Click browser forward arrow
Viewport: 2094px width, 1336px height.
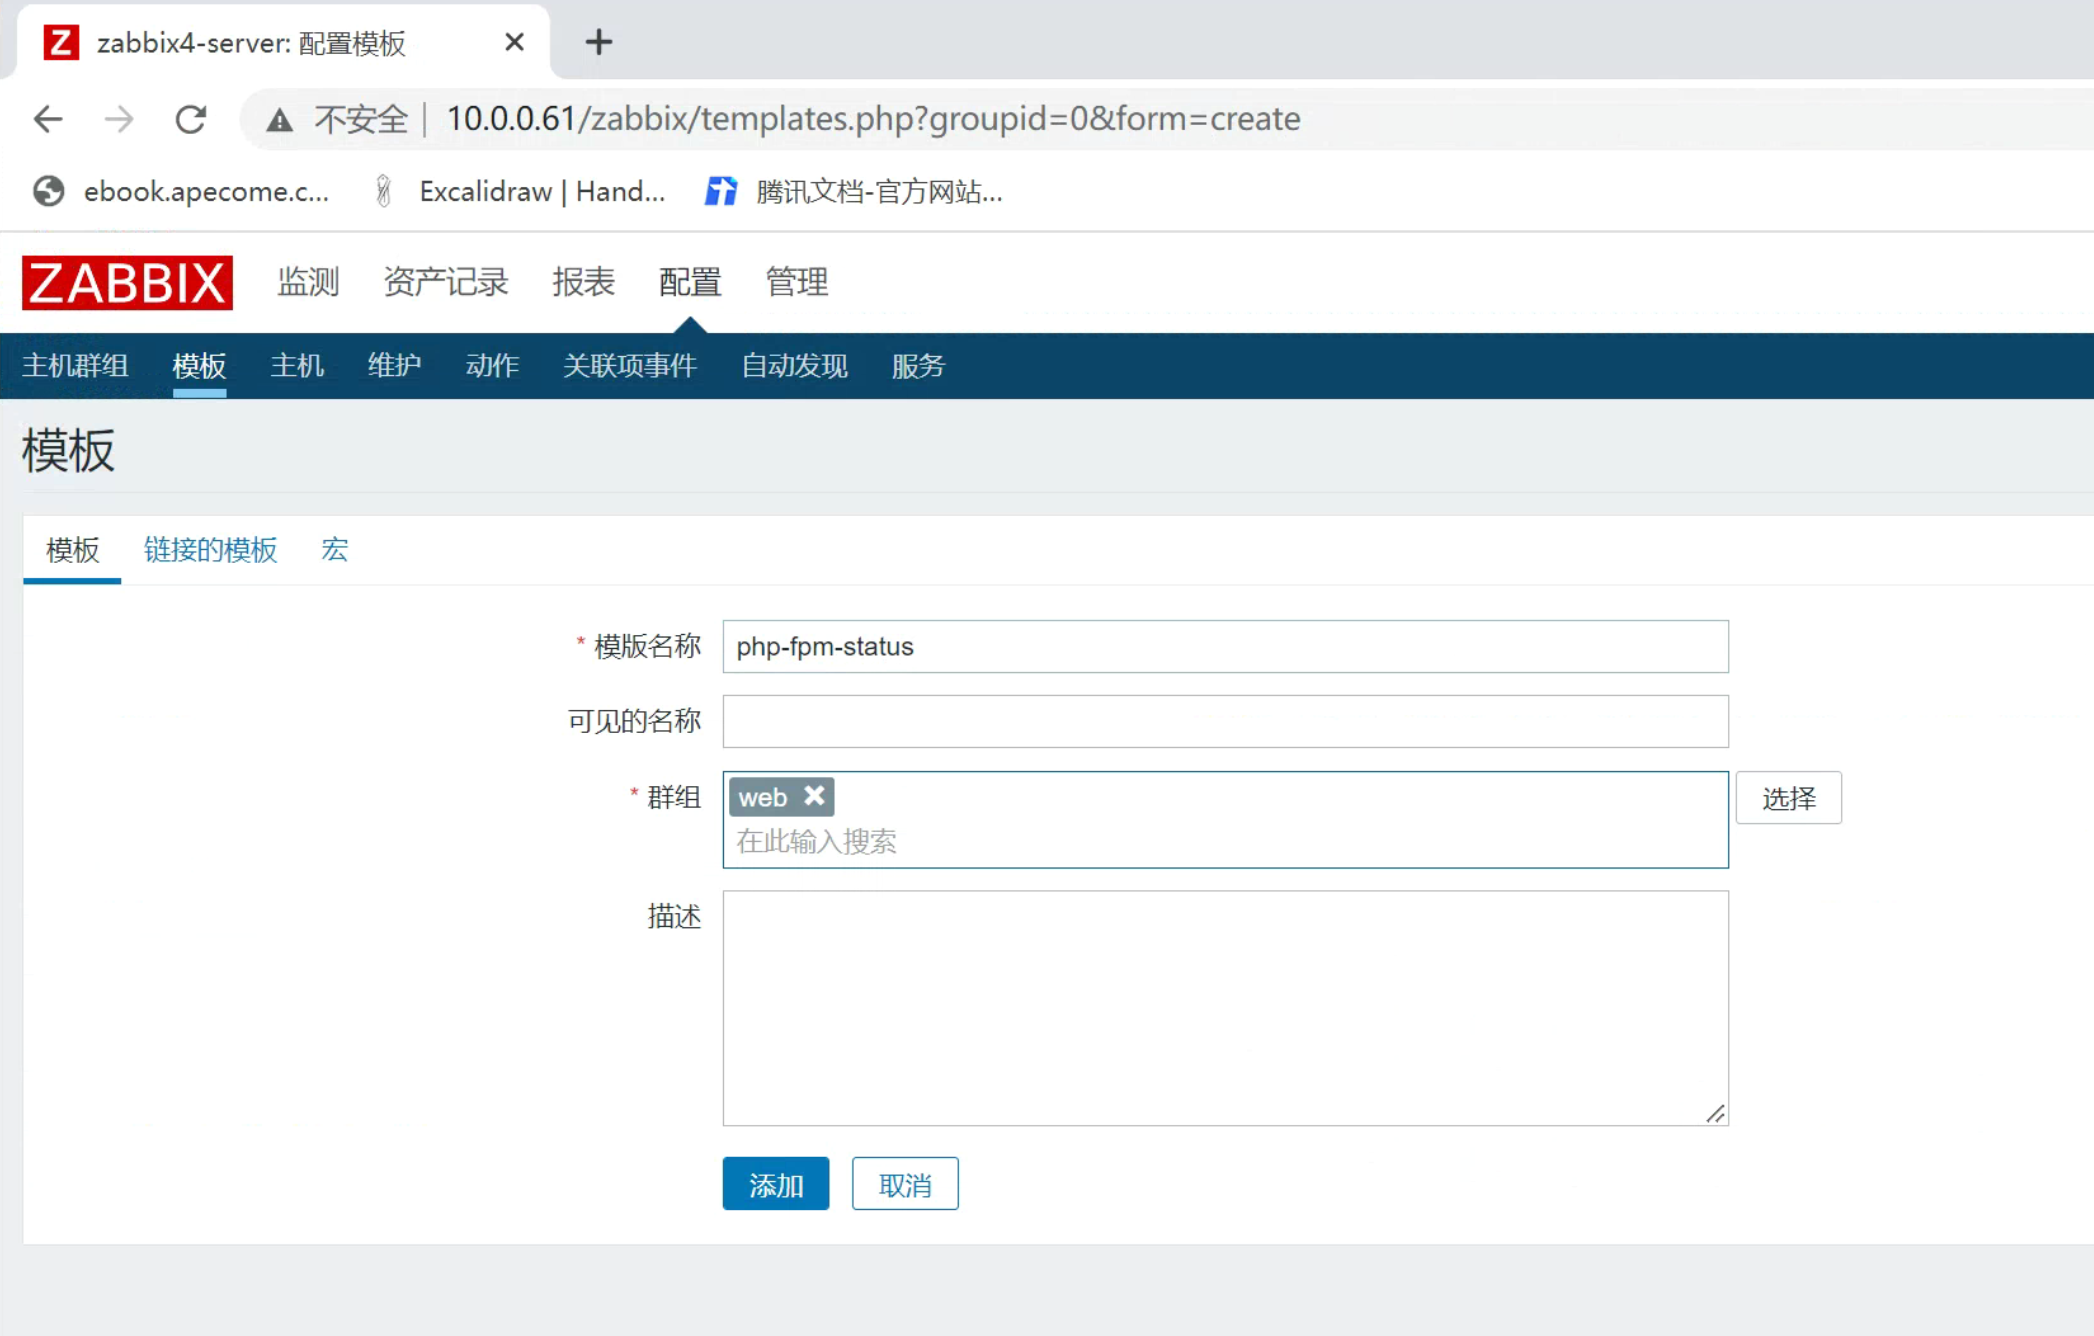119,120
